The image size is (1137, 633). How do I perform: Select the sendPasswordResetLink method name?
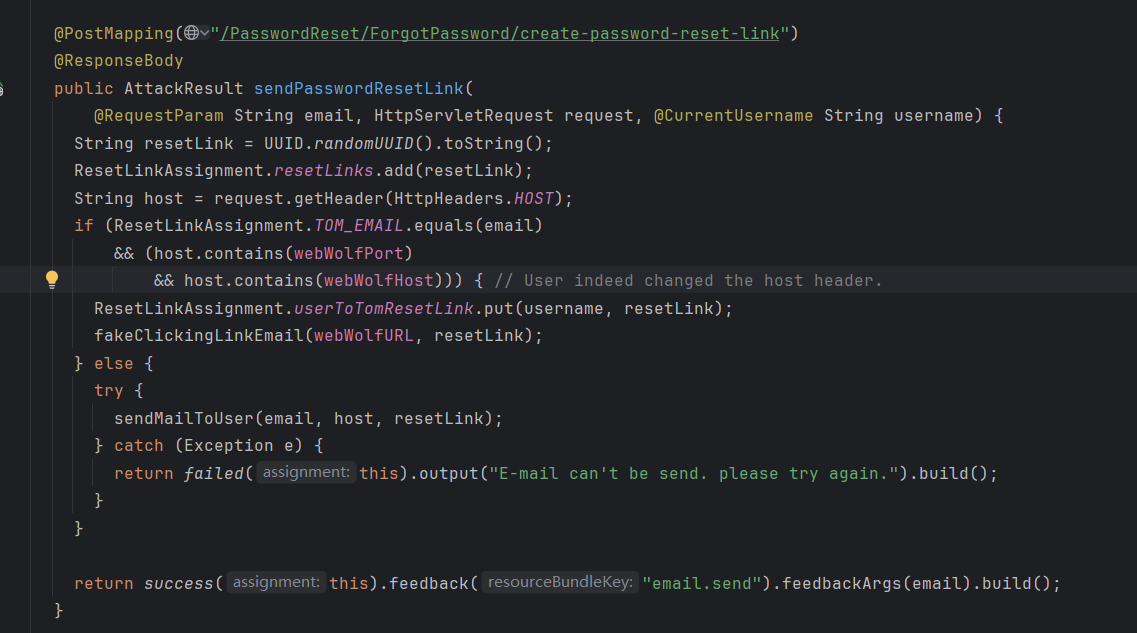(358, 88)
